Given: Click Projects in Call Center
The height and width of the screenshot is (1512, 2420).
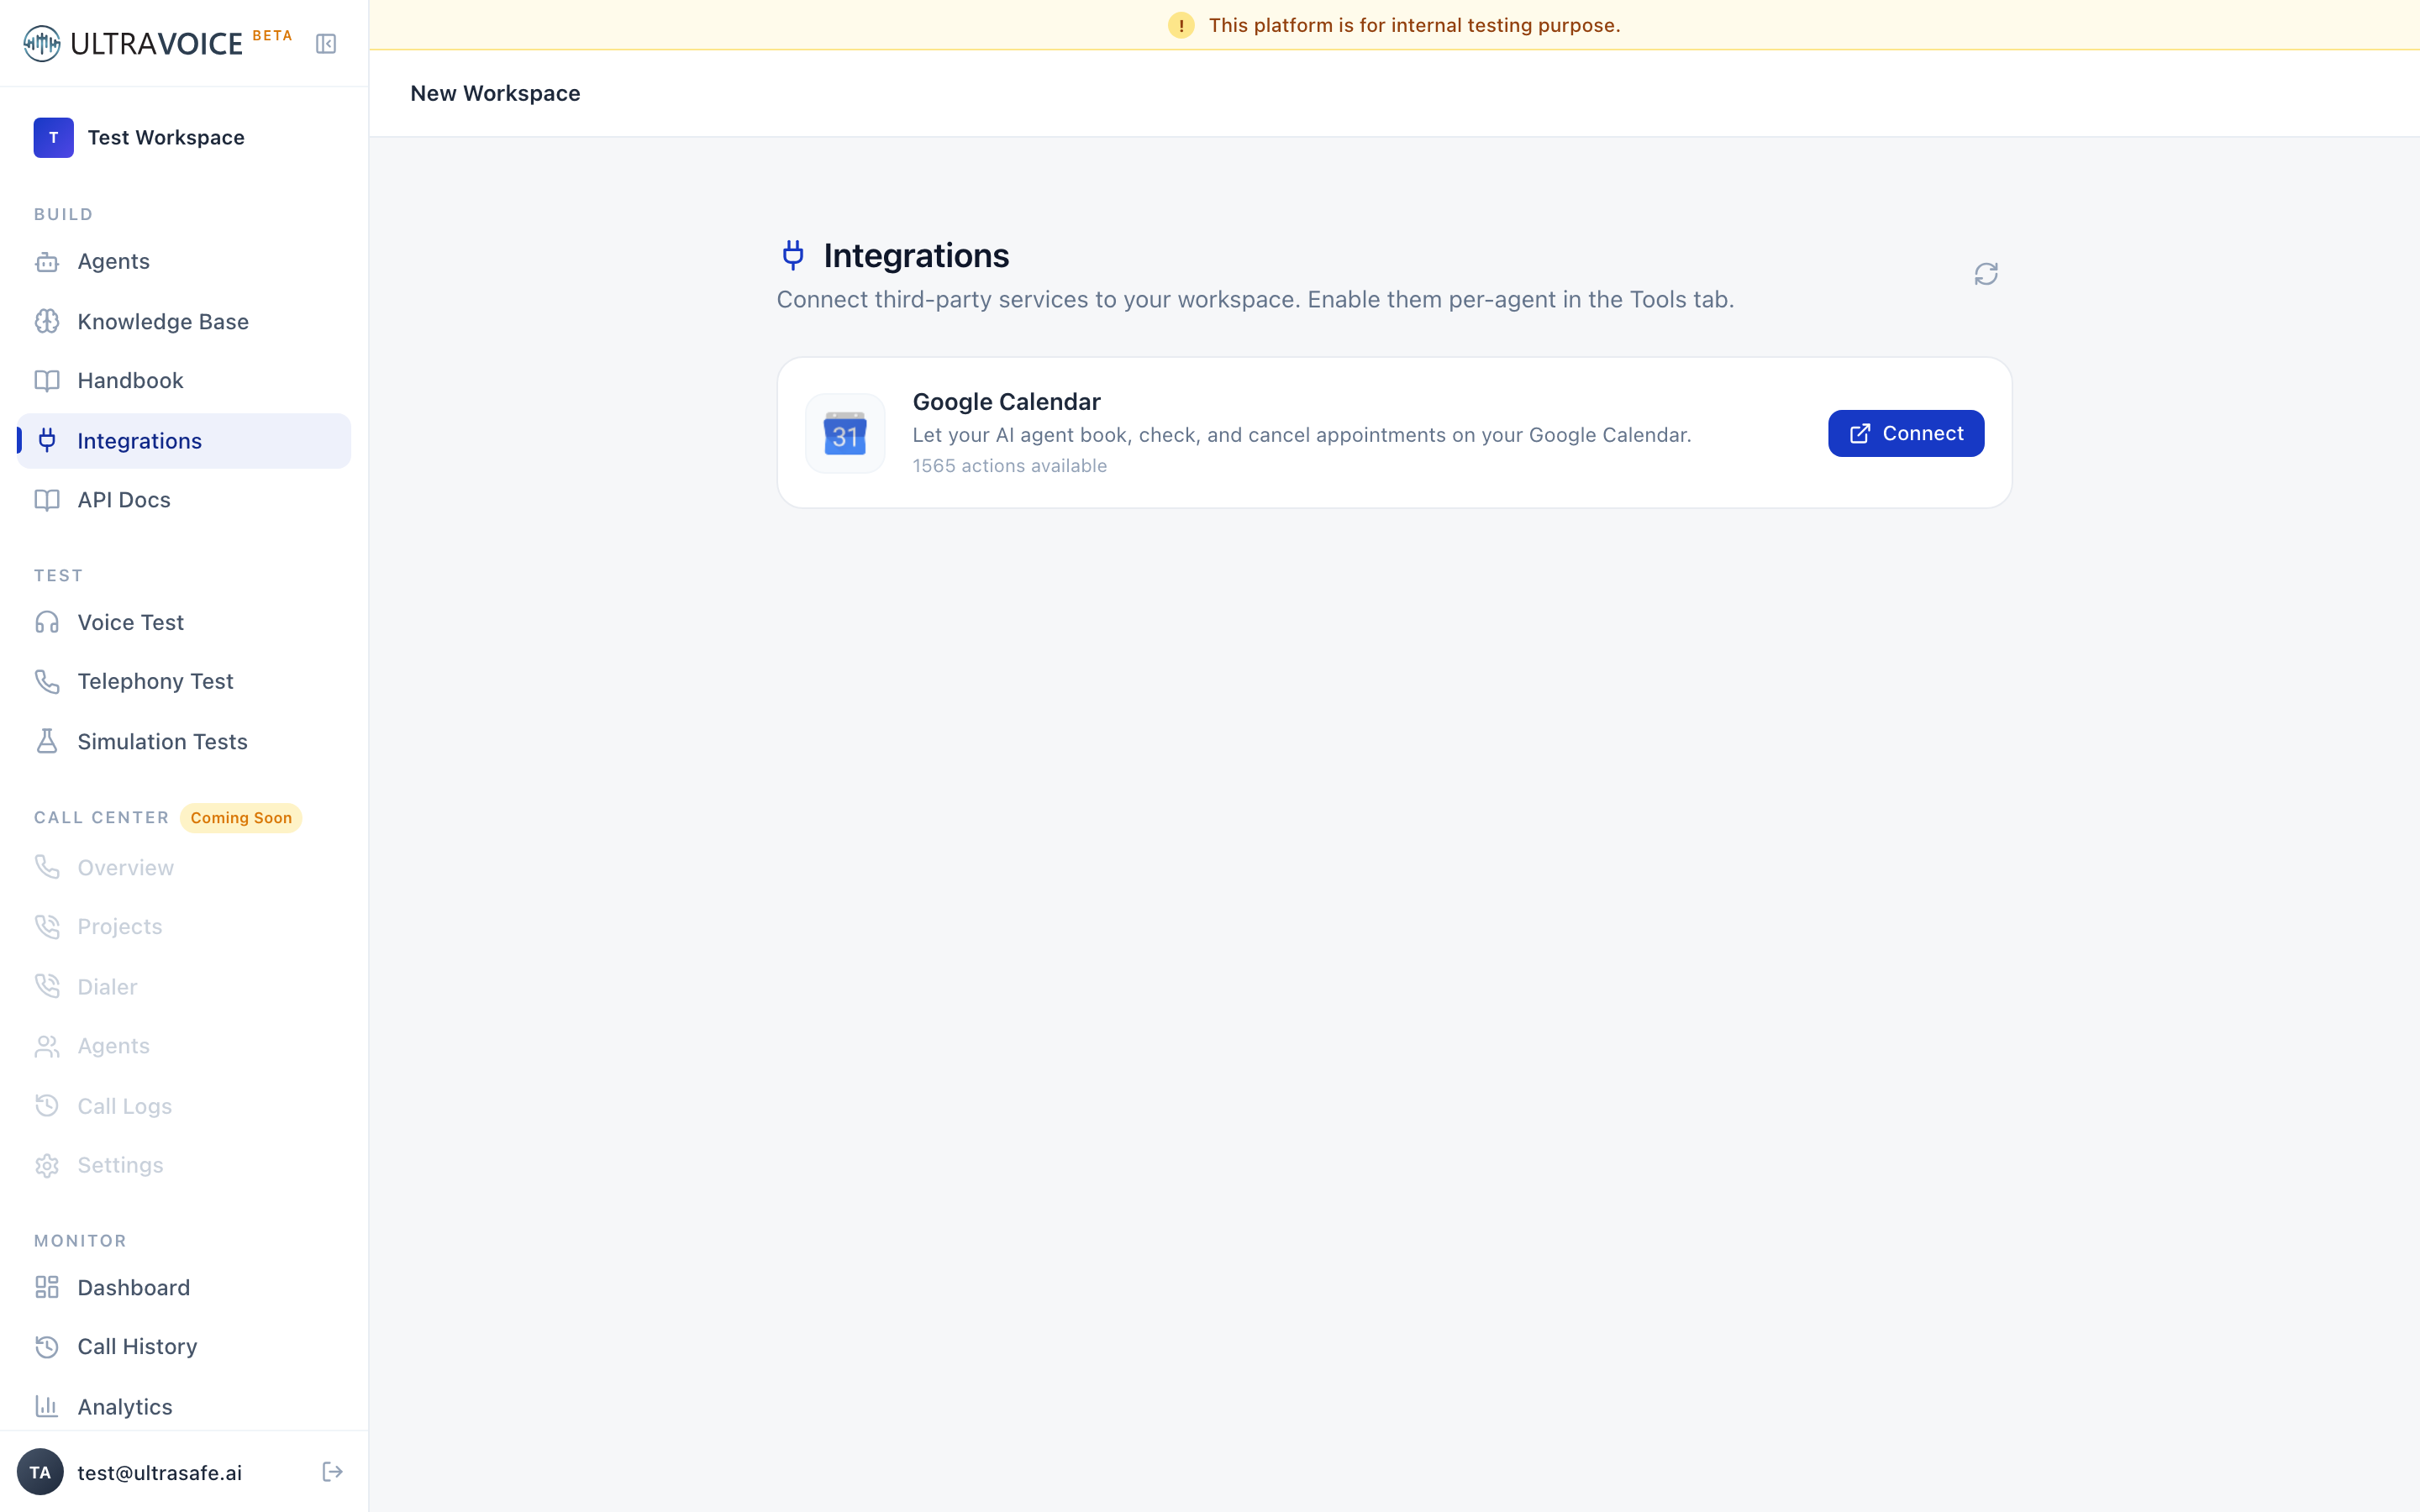Looking at the screenshot, I should tap(184, 927).
